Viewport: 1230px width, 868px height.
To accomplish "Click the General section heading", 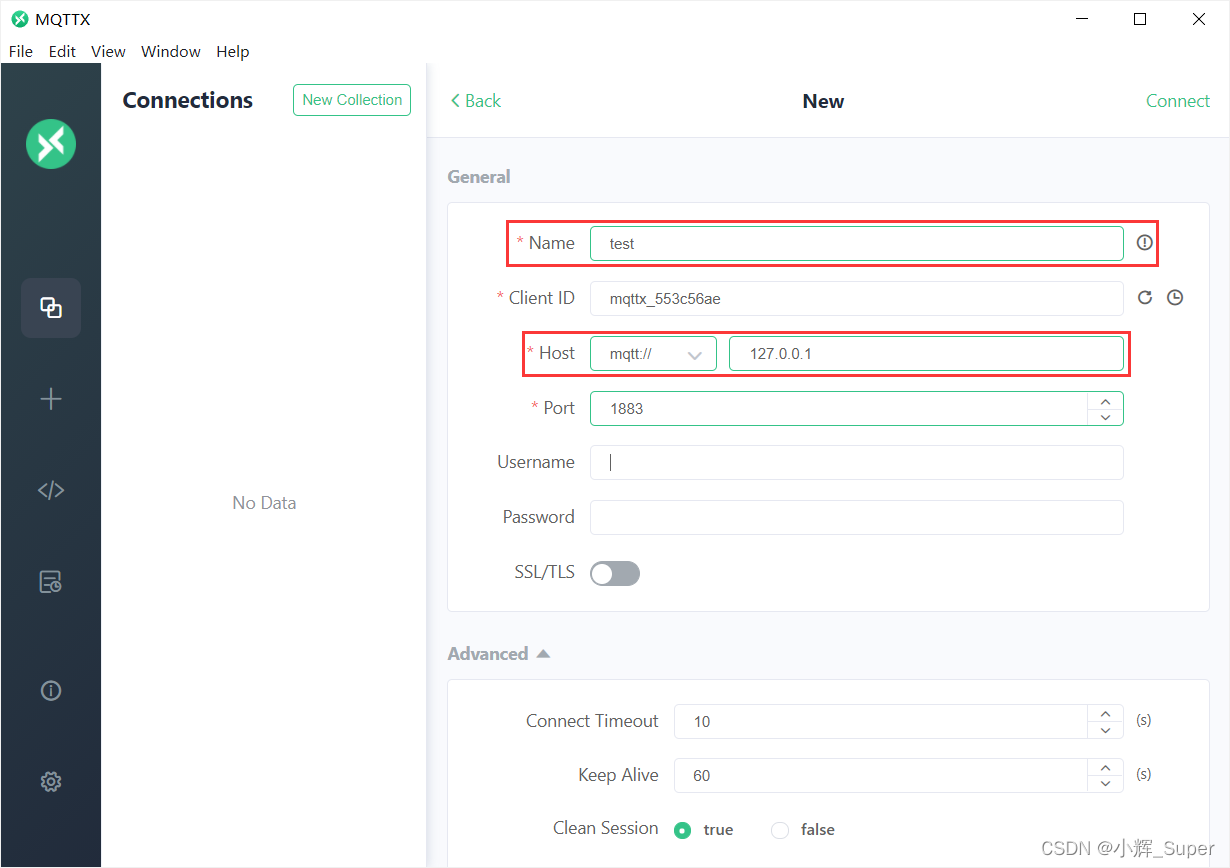I will coord(479,176).
